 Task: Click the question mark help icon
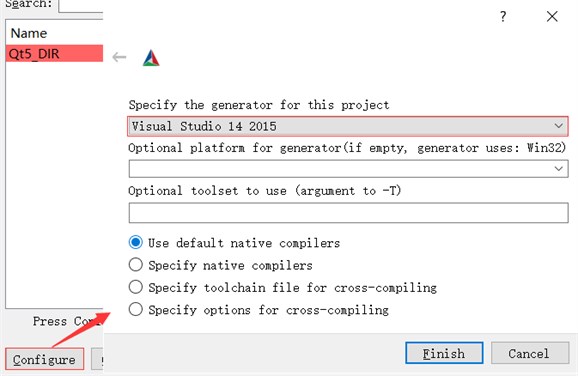click(503, 16)
